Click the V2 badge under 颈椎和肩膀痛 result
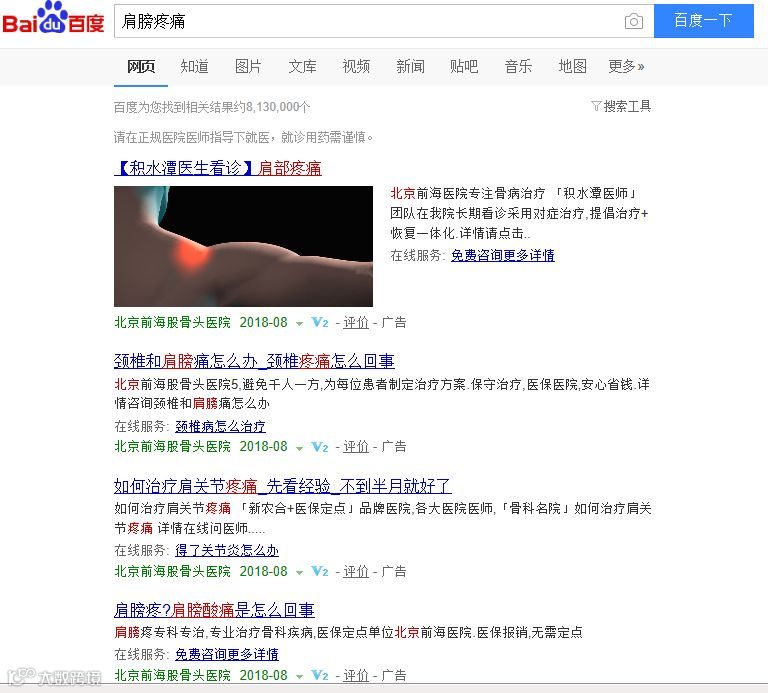The height and width of the screenshot is (693, 768). click(x=319, y=447)
